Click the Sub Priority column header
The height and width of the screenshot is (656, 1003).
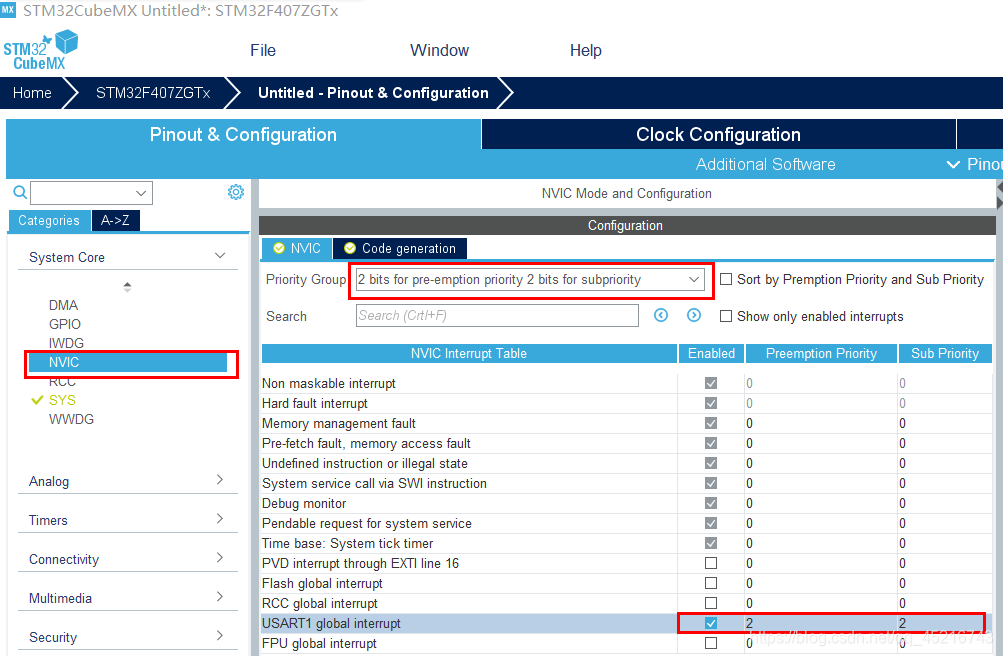[x=945, y=353]
